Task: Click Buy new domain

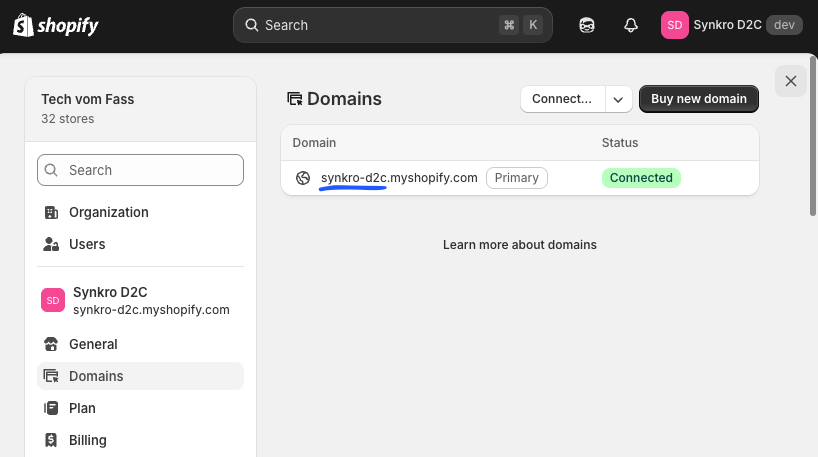Action: click(x=699, y=99)
